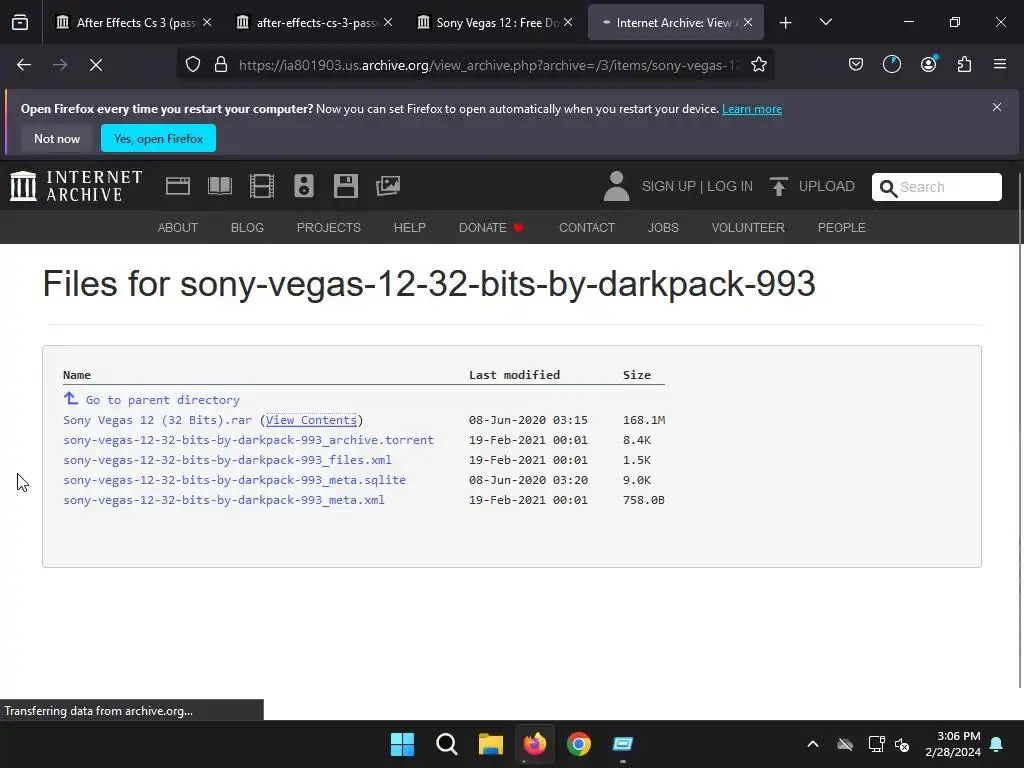Click the Not now button
The image size is (1024, 768).
57,138
